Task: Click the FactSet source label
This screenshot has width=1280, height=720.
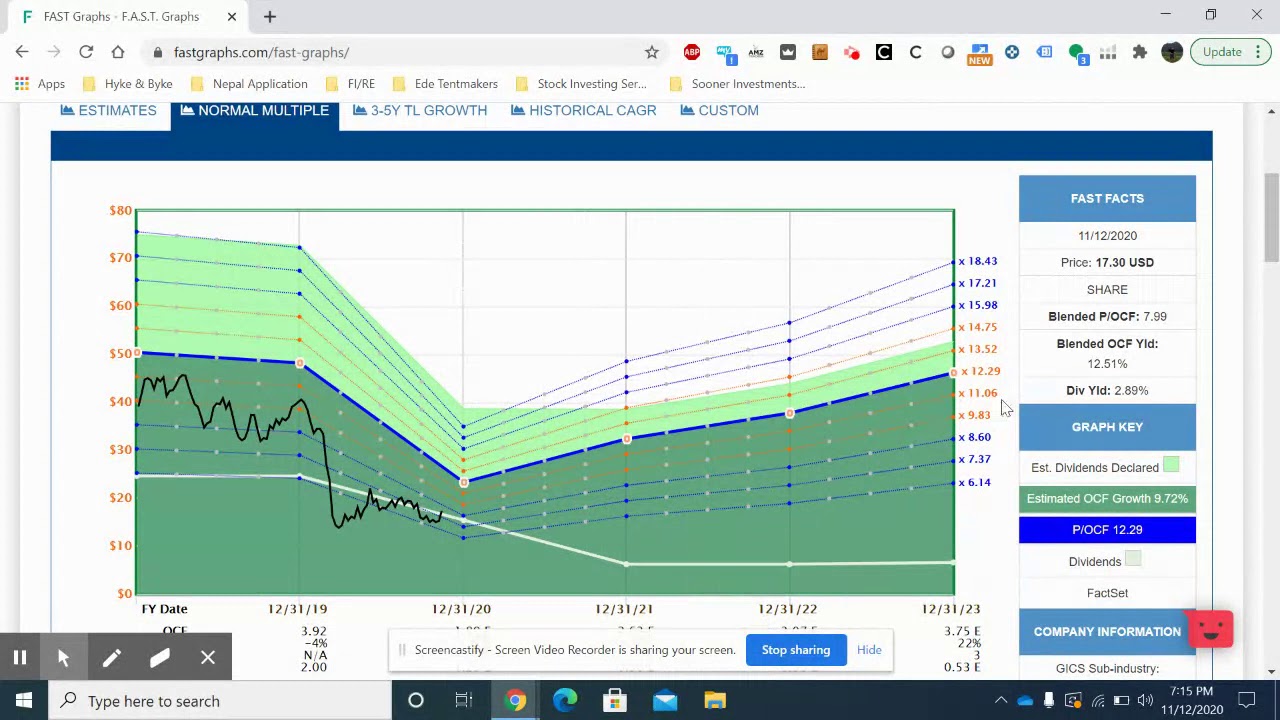Action: [x=1107, y=593]
